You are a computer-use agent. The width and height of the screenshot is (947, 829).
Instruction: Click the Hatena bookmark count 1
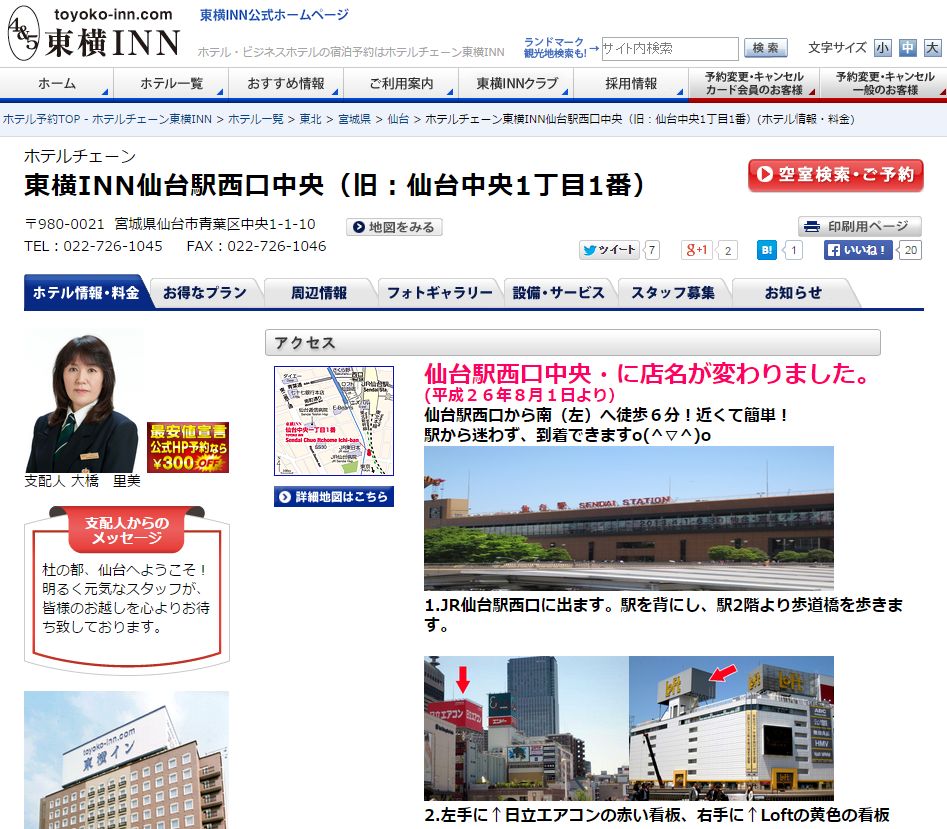(794, 250)
